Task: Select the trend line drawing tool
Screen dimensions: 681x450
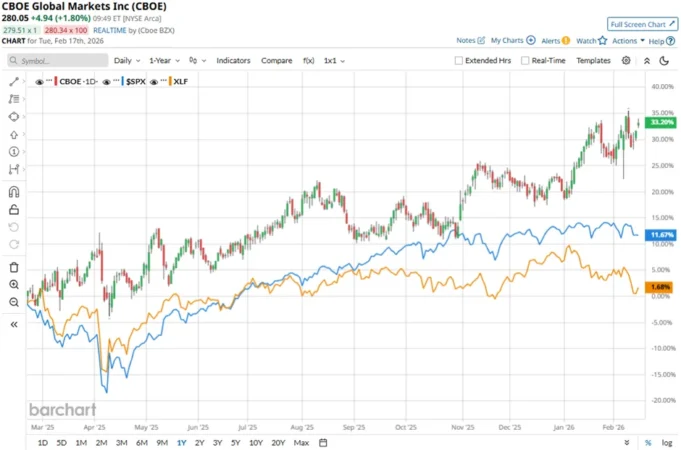Action: click(14, 81)
